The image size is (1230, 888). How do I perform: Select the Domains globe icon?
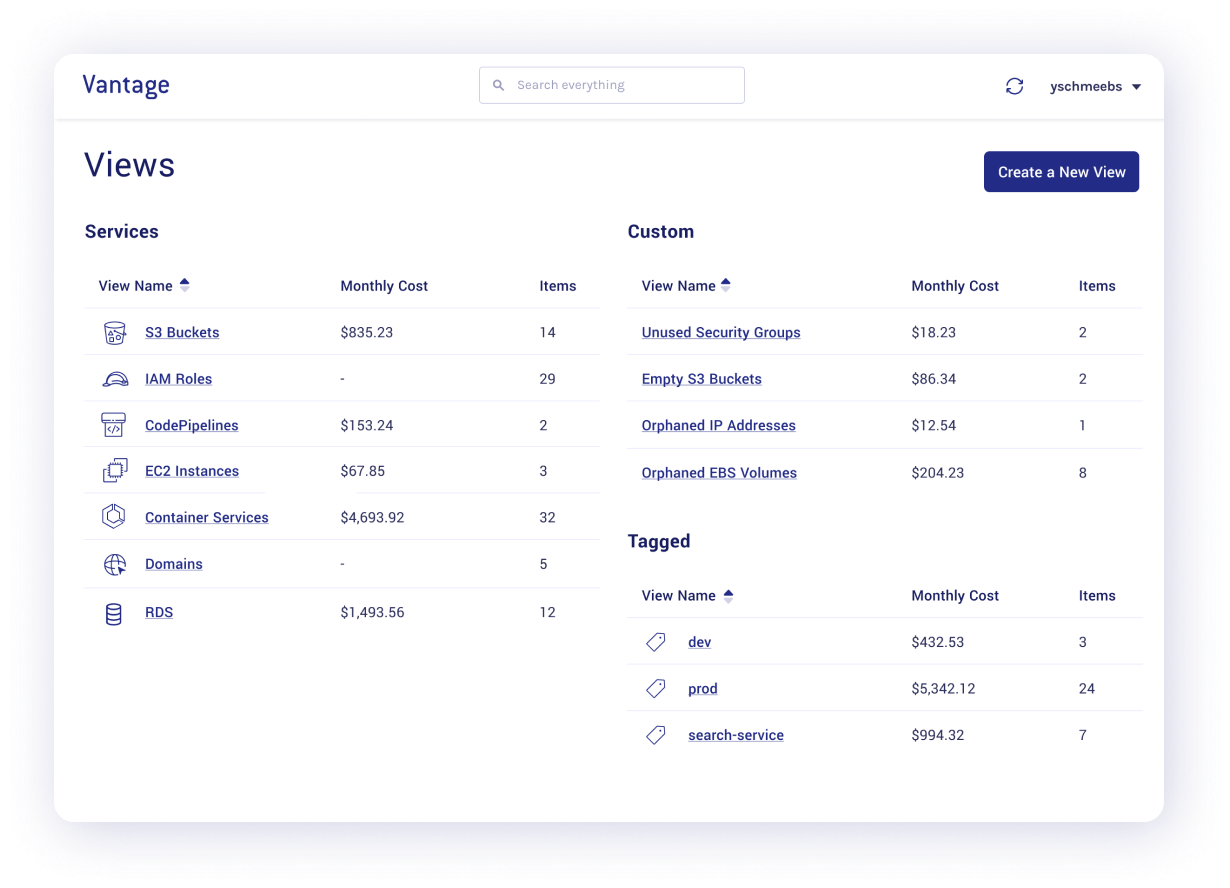coord(114,563)
